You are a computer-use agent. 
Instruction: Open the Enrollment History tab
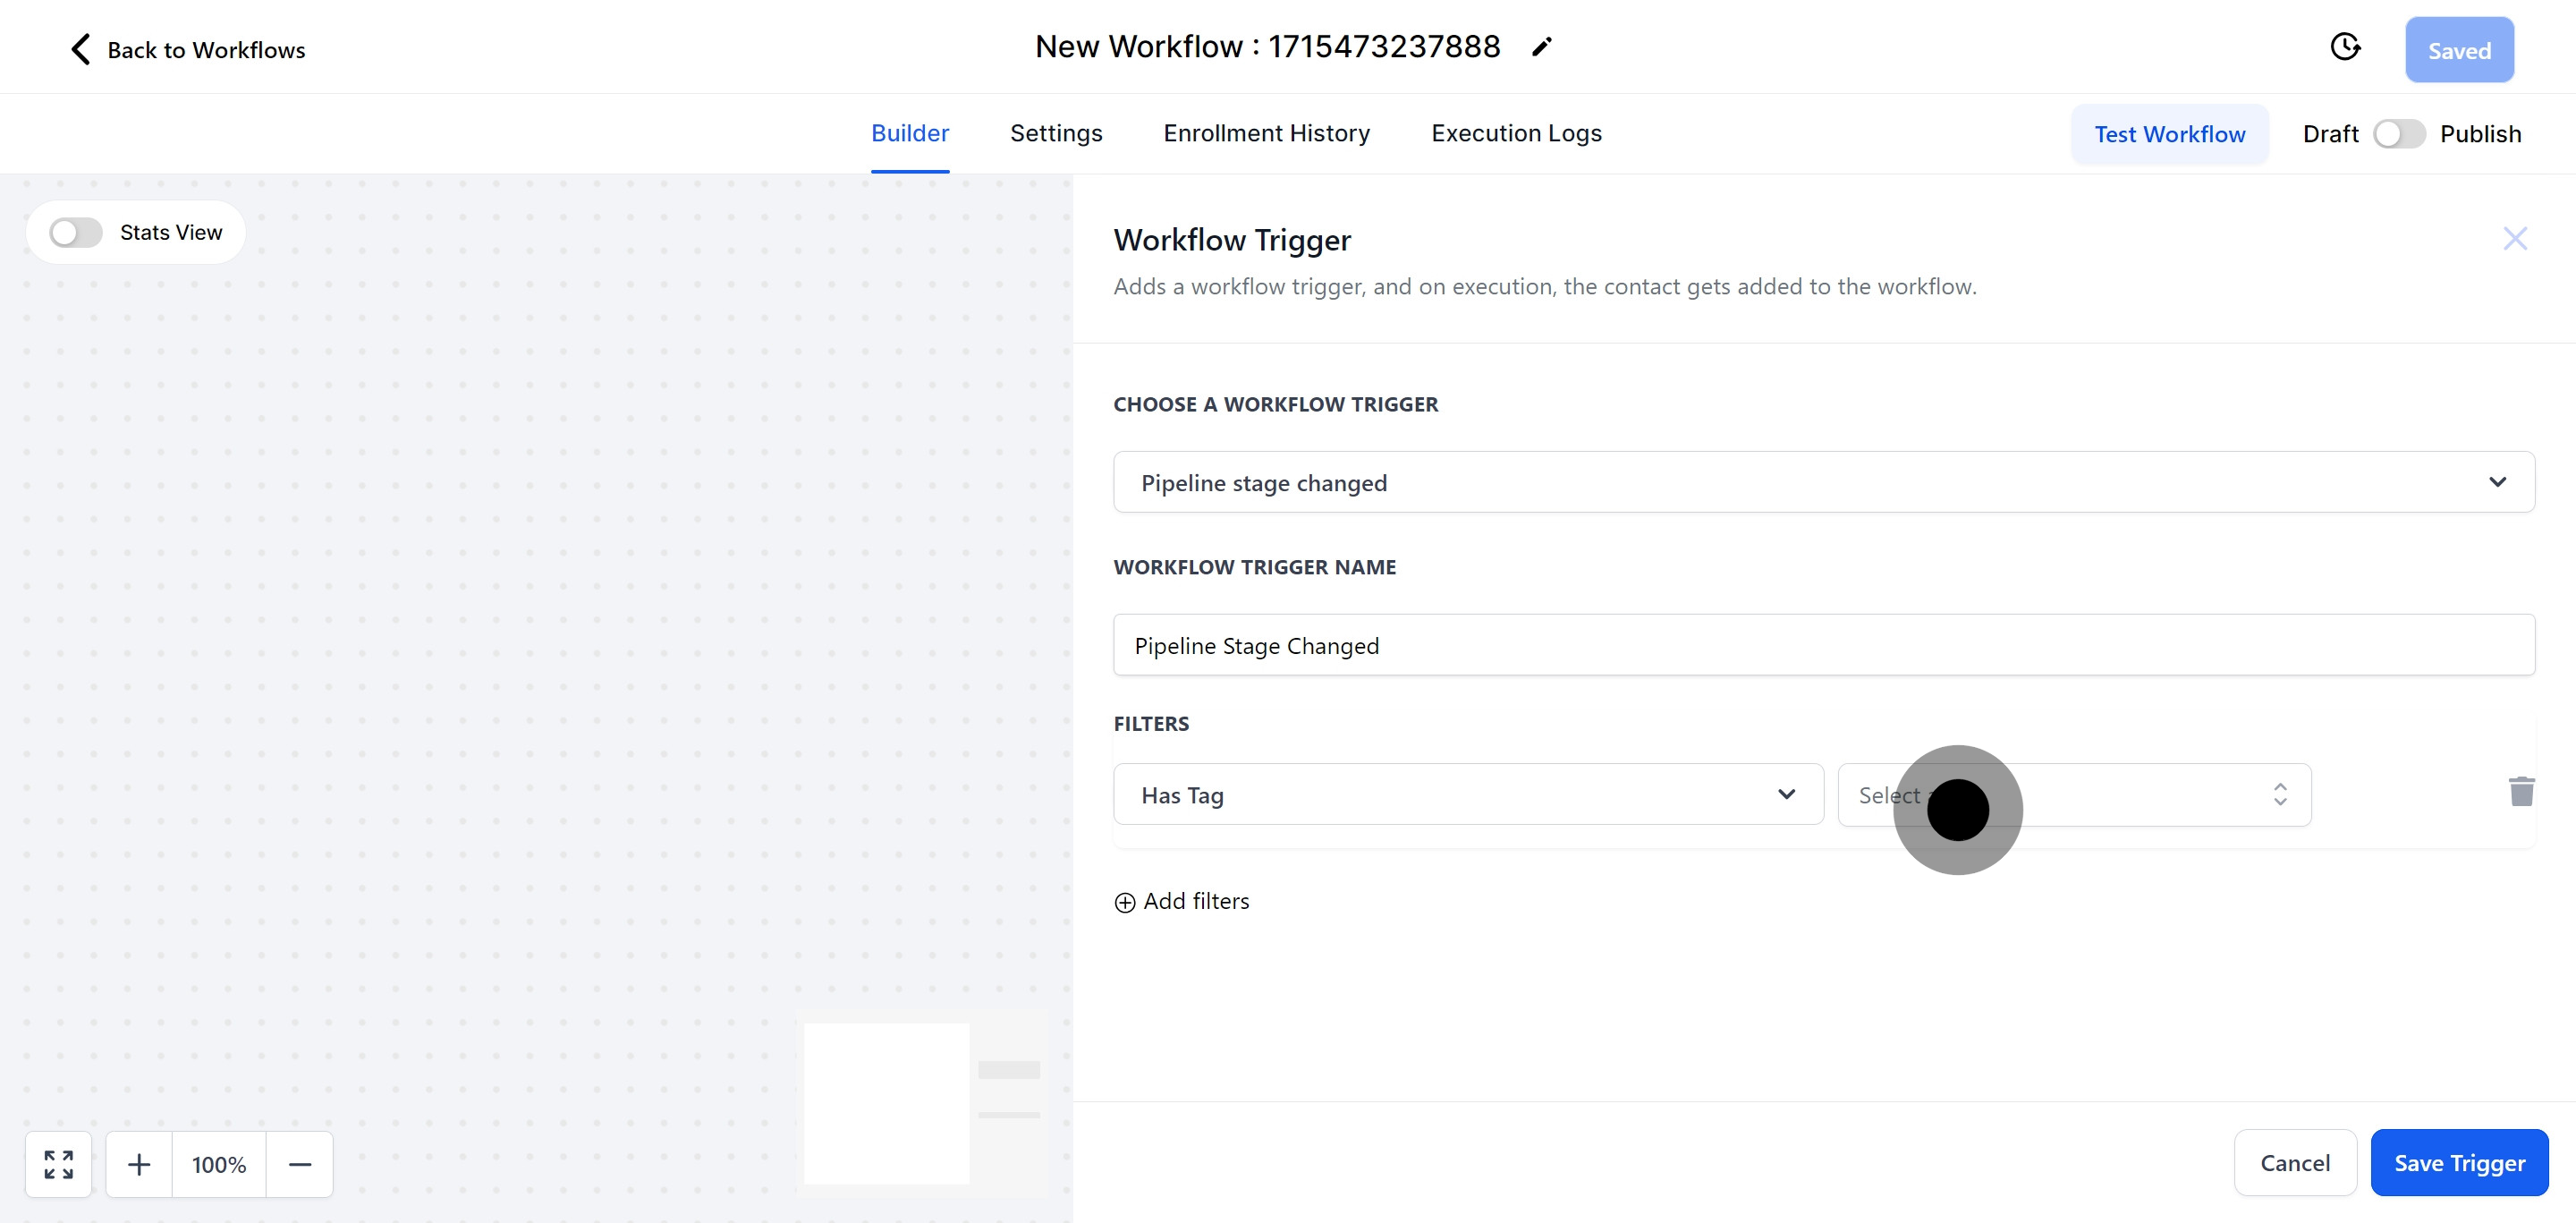(1266, 134)
